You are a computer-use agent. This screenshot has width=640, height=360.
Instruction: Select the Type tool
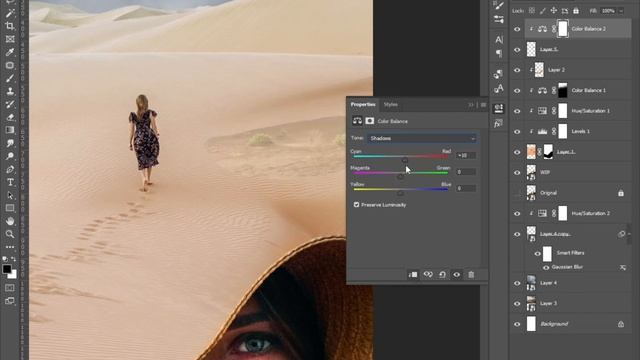[x=10, y=182]
